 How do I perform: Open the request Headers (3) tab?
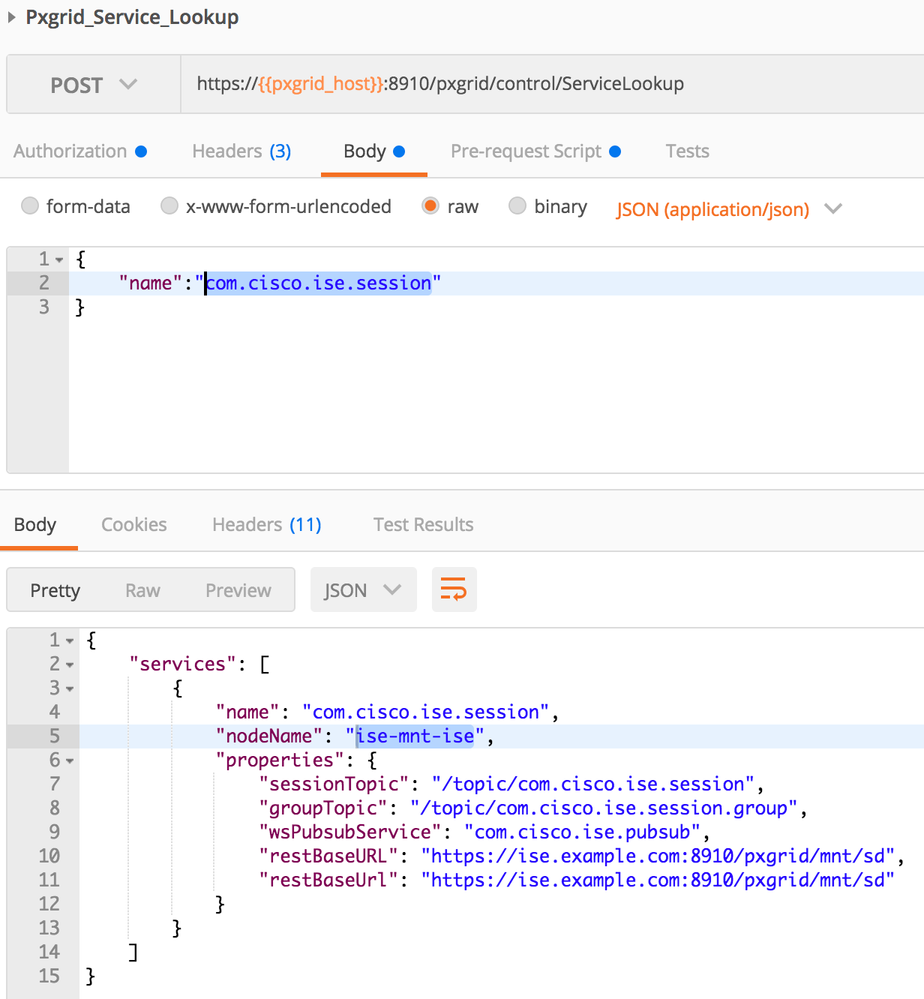242,151
